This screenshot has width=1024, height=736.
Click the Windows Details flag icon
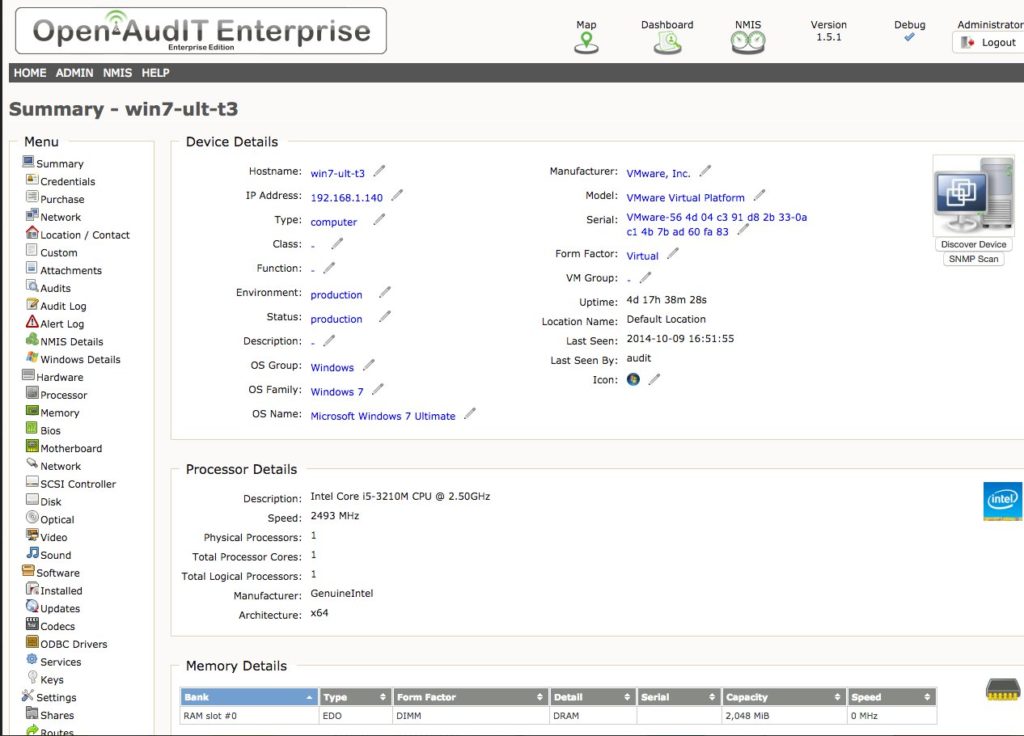click(x=32, y=357)
